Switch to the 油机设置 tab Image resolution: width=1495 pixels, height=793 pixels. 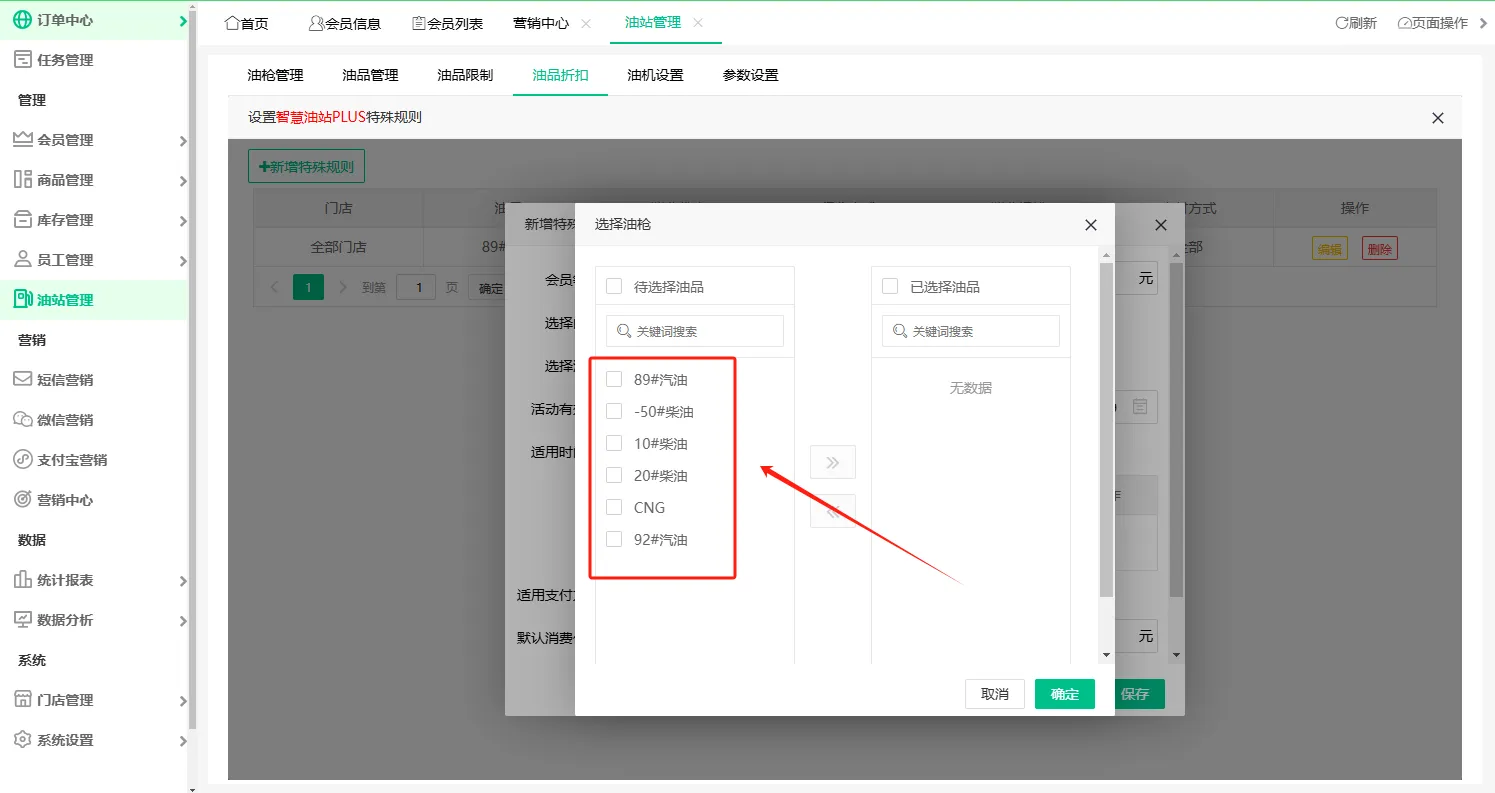coord(655,75)
